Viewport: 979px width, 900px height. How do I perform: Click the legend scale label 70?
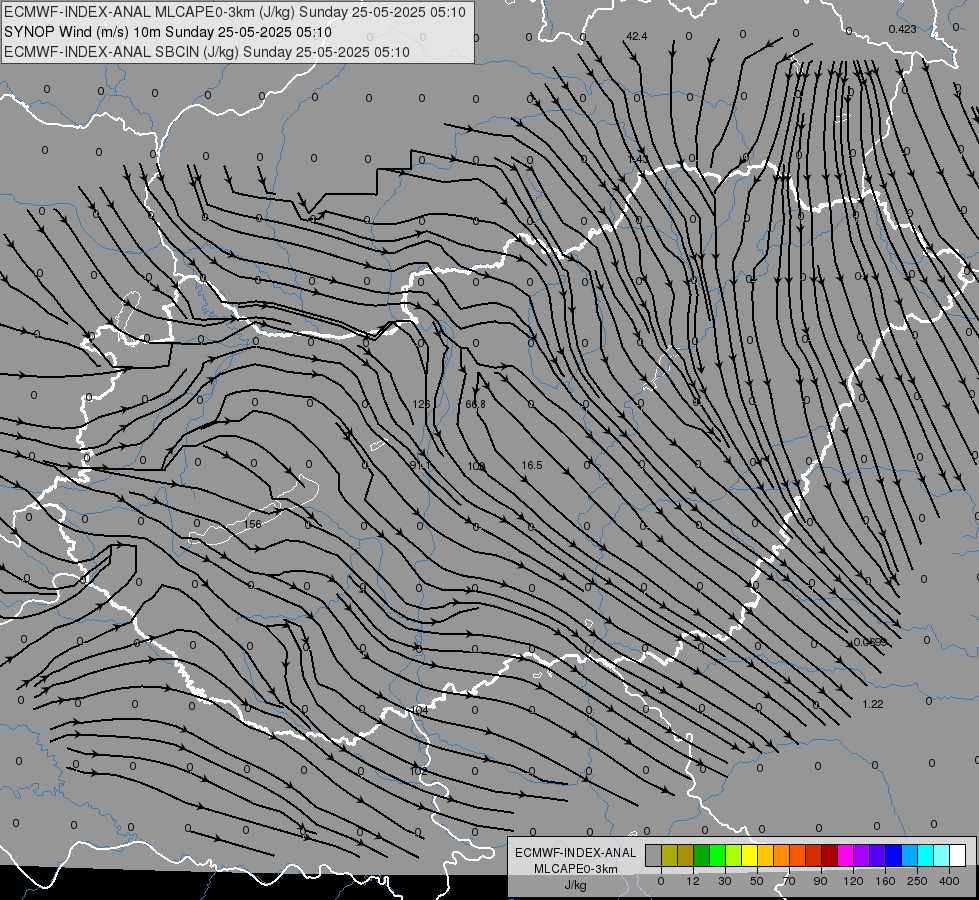coord(789,881)
